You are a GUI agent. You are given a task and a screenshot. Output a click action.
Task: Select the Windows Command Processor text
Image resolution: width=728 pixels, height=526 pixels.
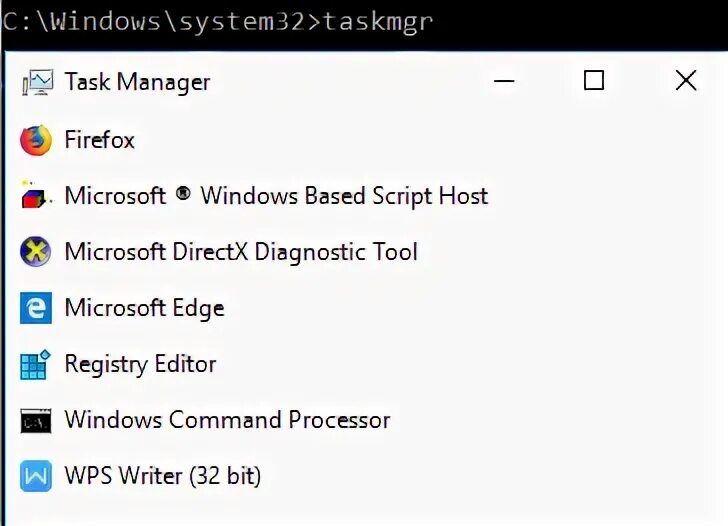click(x=228, y=420)
